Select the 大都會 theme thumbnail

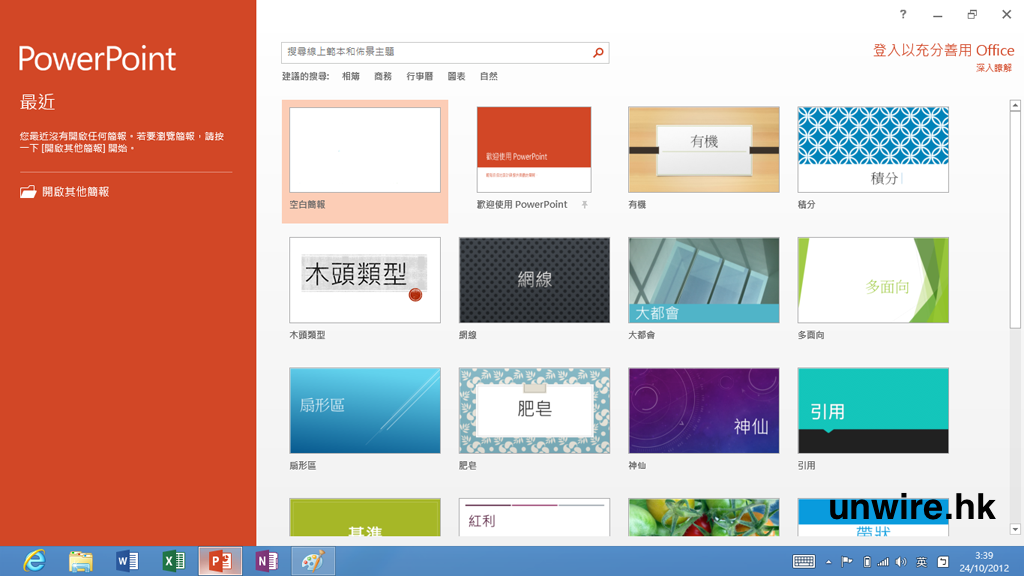tap(703, 280)
